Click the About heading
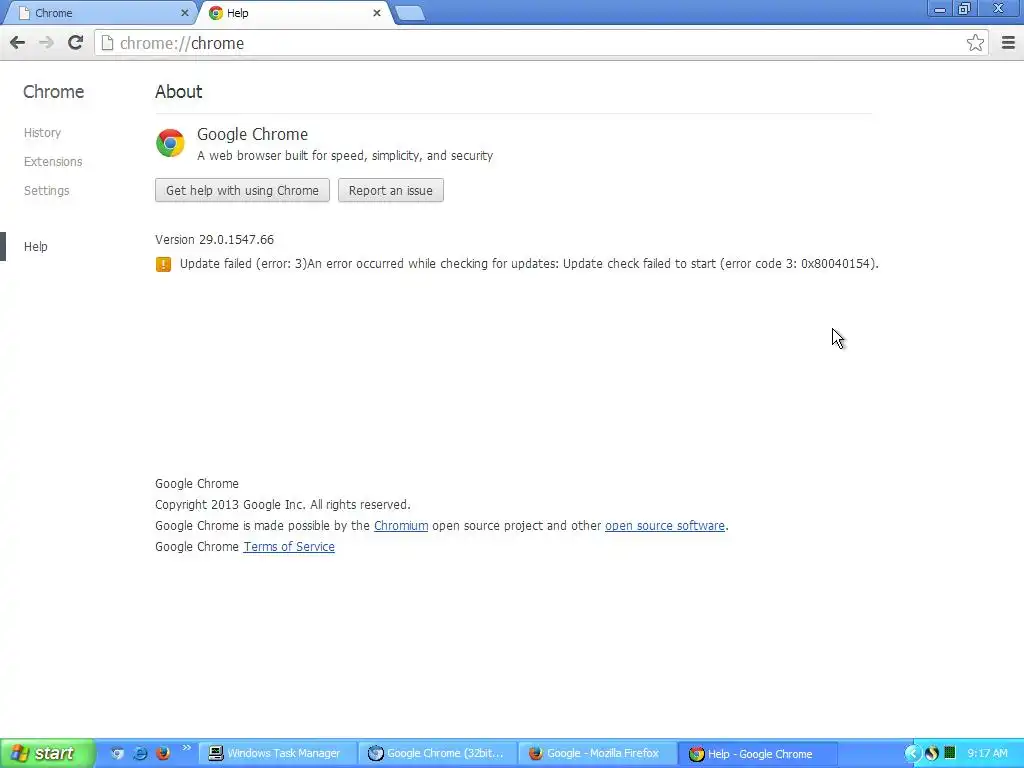 click(178, 91)
